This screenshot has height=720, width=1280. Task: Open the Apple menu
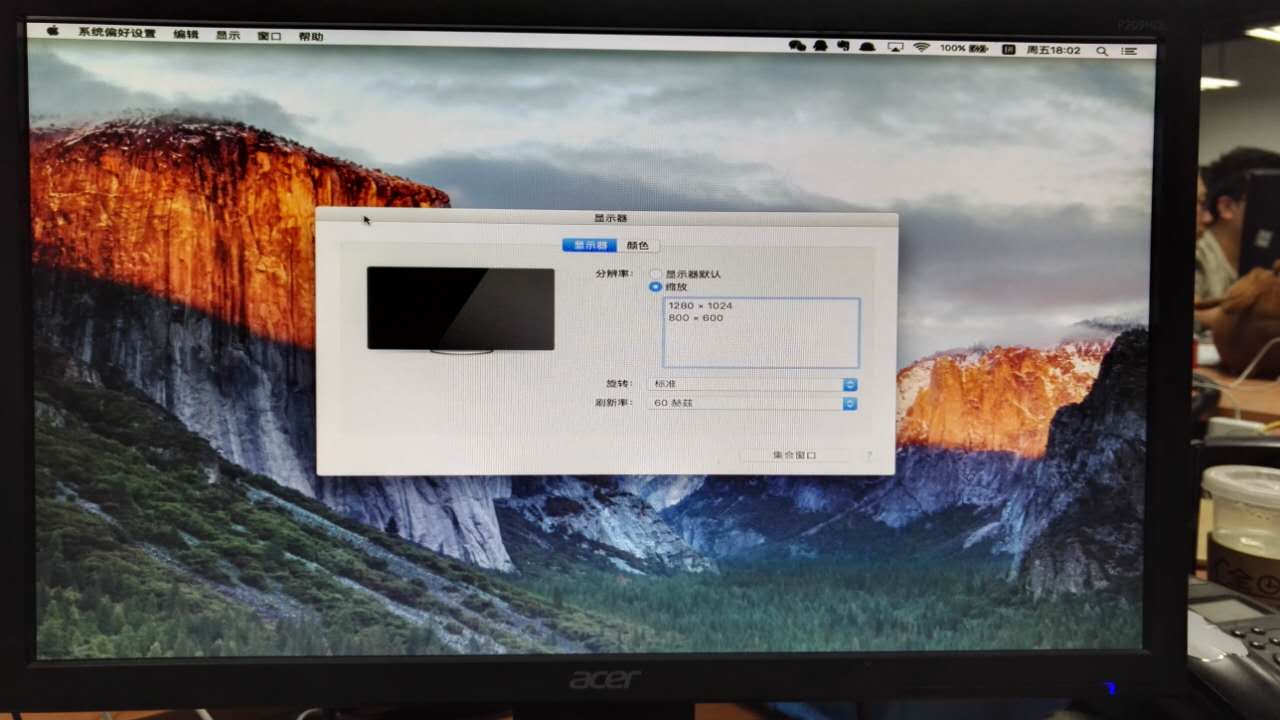pos(53,31)
